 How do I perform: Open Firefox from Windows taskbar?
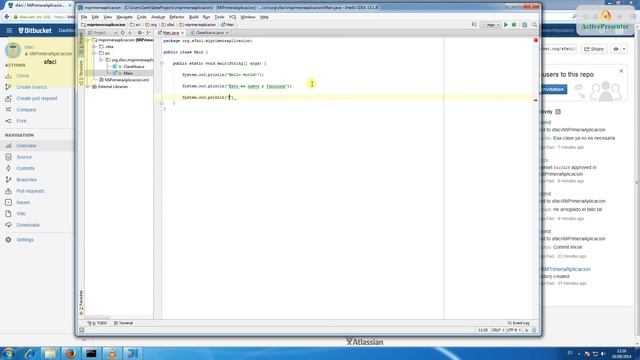71,353
